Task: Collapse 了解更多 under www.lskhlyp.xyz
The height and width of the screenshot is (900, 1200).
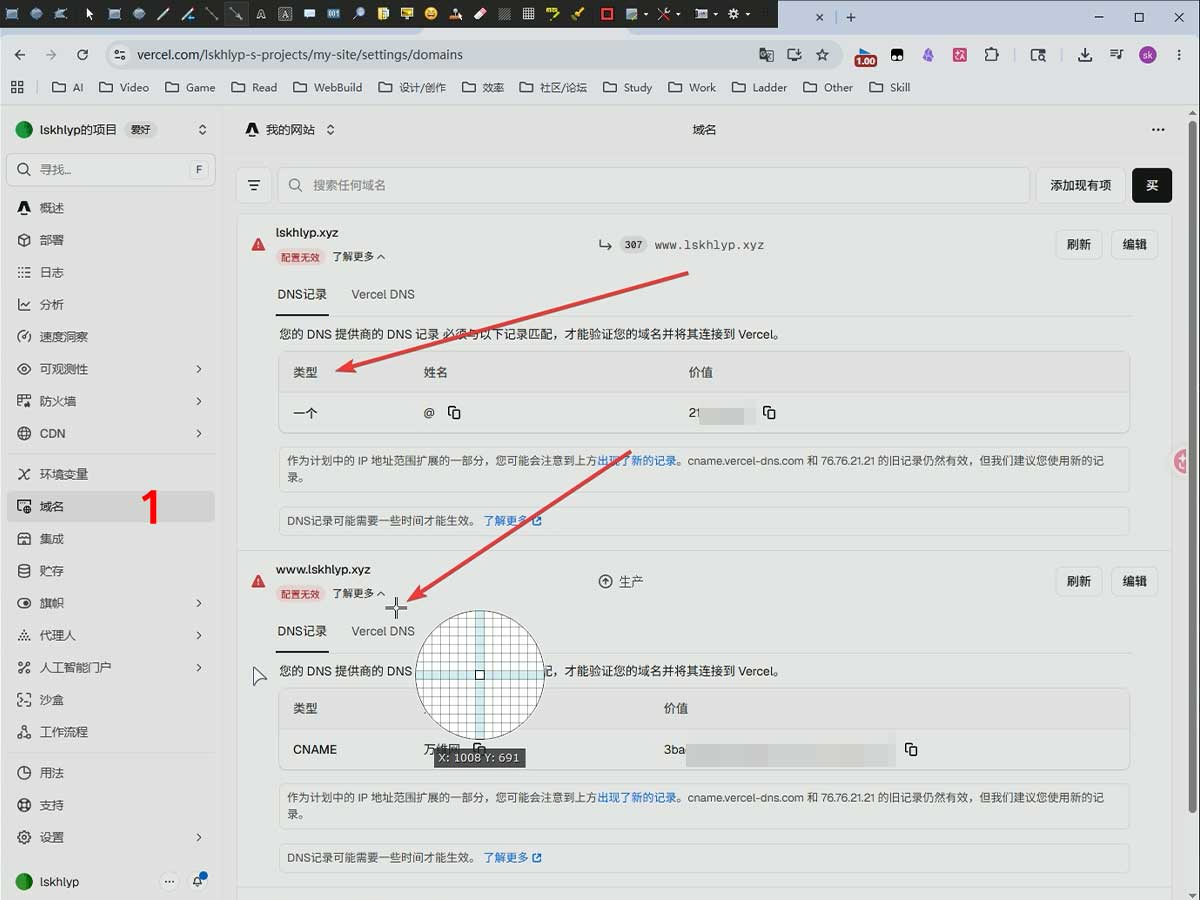Action: (358, 594)
